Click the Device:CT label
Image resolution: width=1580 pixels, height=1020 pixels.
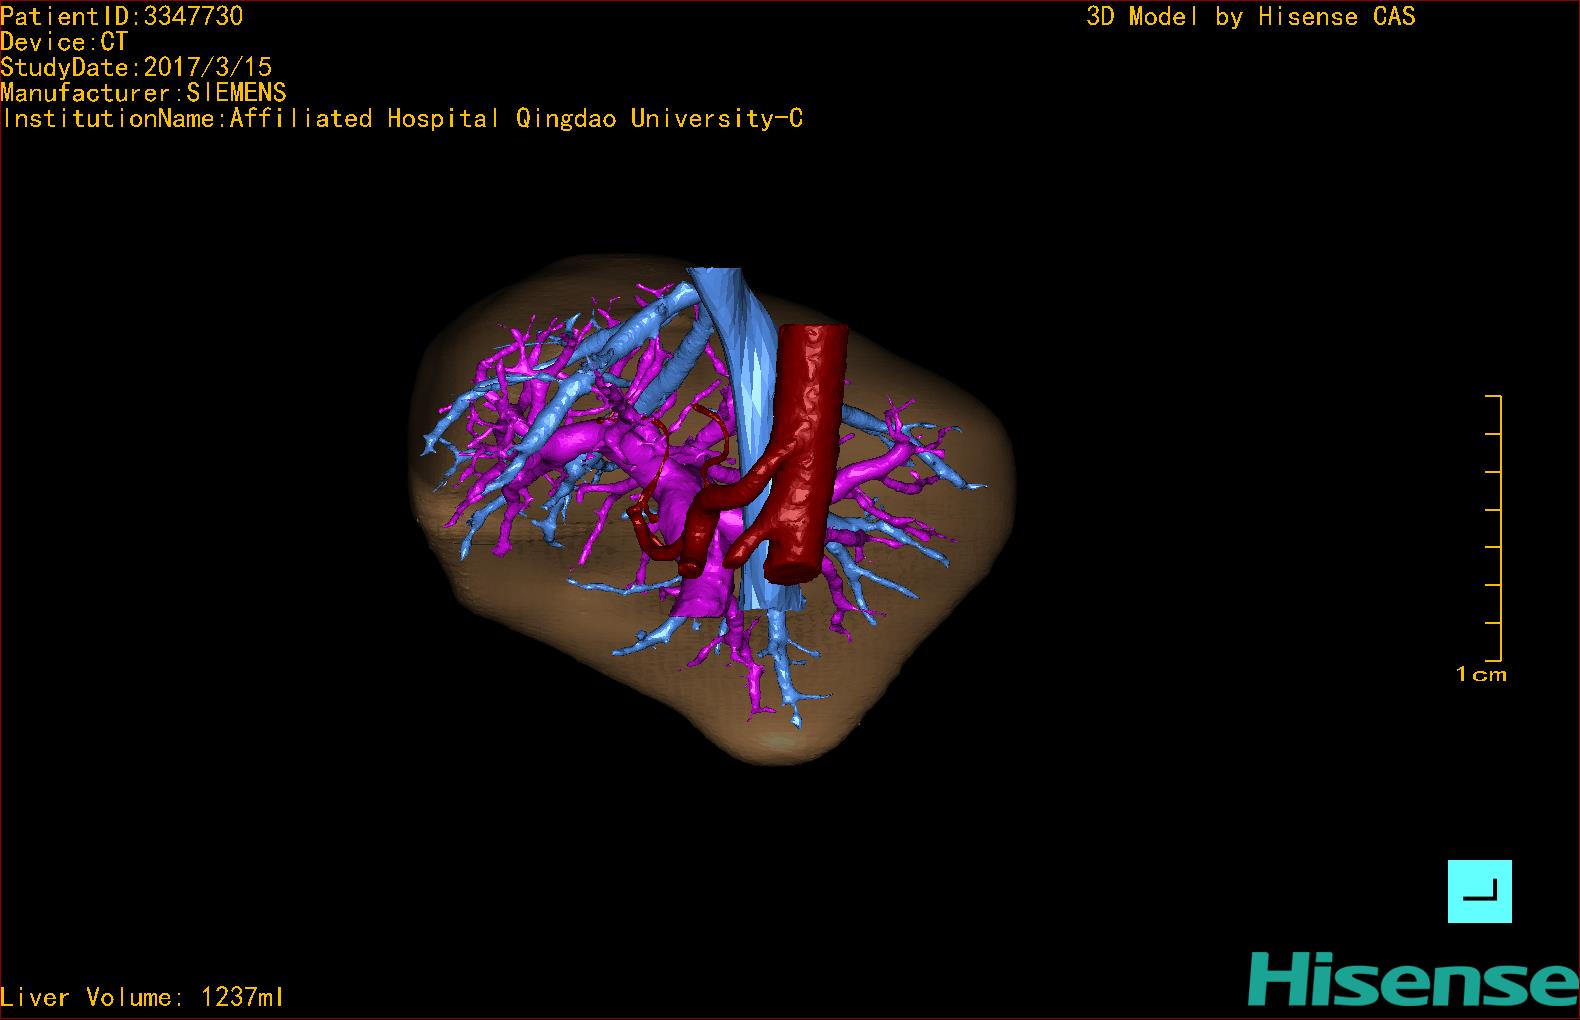(65, 42)
